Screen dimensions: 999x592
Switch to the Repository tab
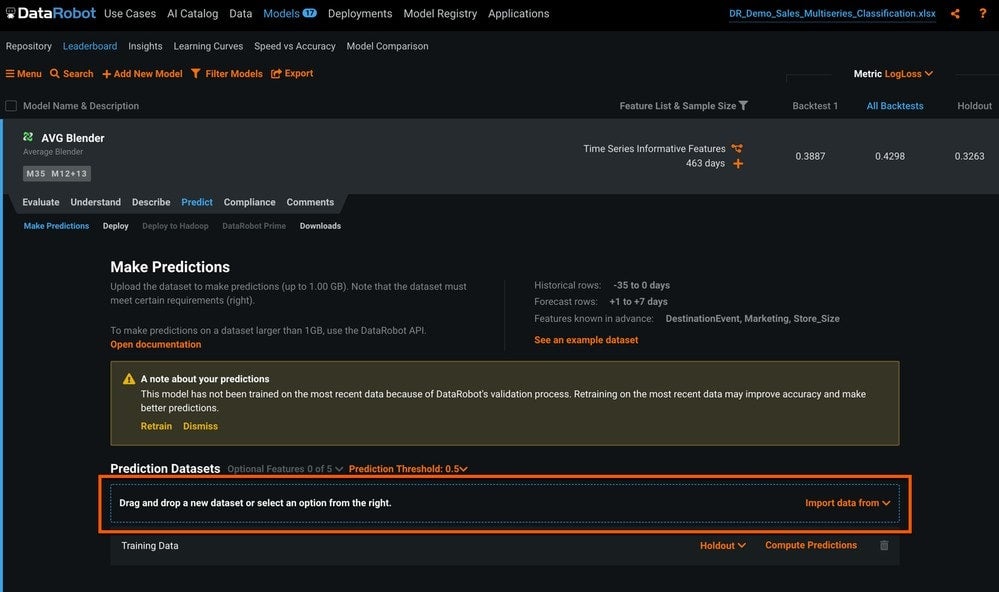29,46
